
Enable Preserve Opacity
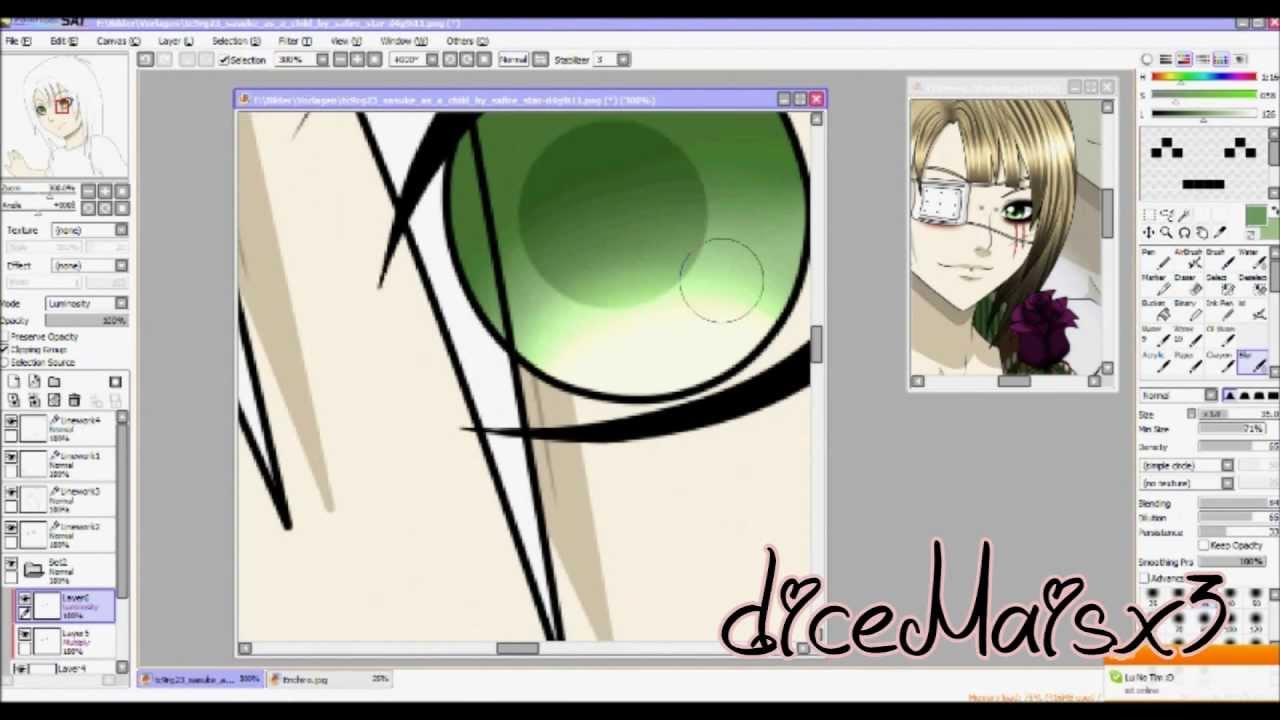click(6, 337)
